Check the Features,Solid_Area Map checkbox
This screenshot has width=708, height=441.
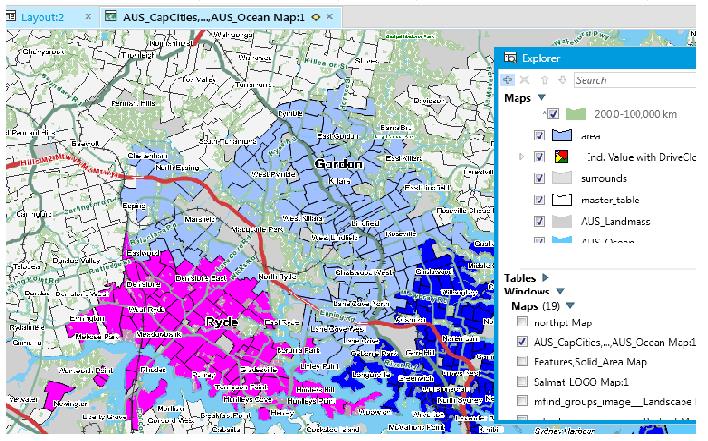522,361
